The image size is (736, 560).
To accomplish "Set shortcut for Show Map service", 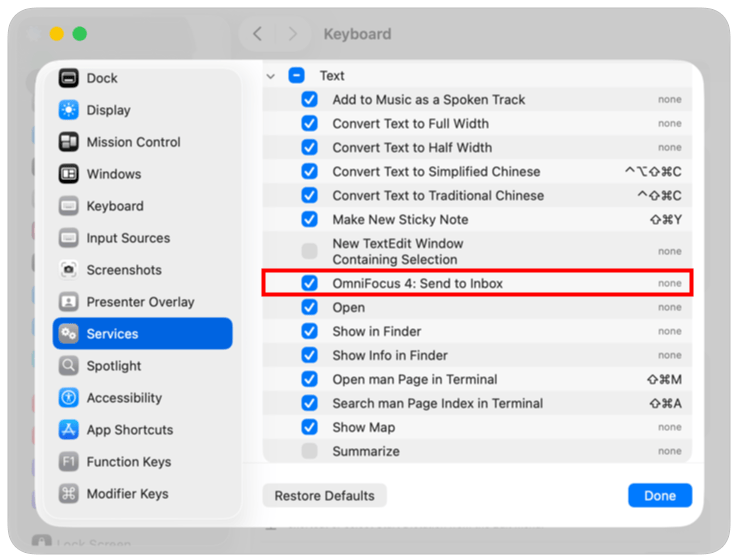I will click(x=669, y=427).
